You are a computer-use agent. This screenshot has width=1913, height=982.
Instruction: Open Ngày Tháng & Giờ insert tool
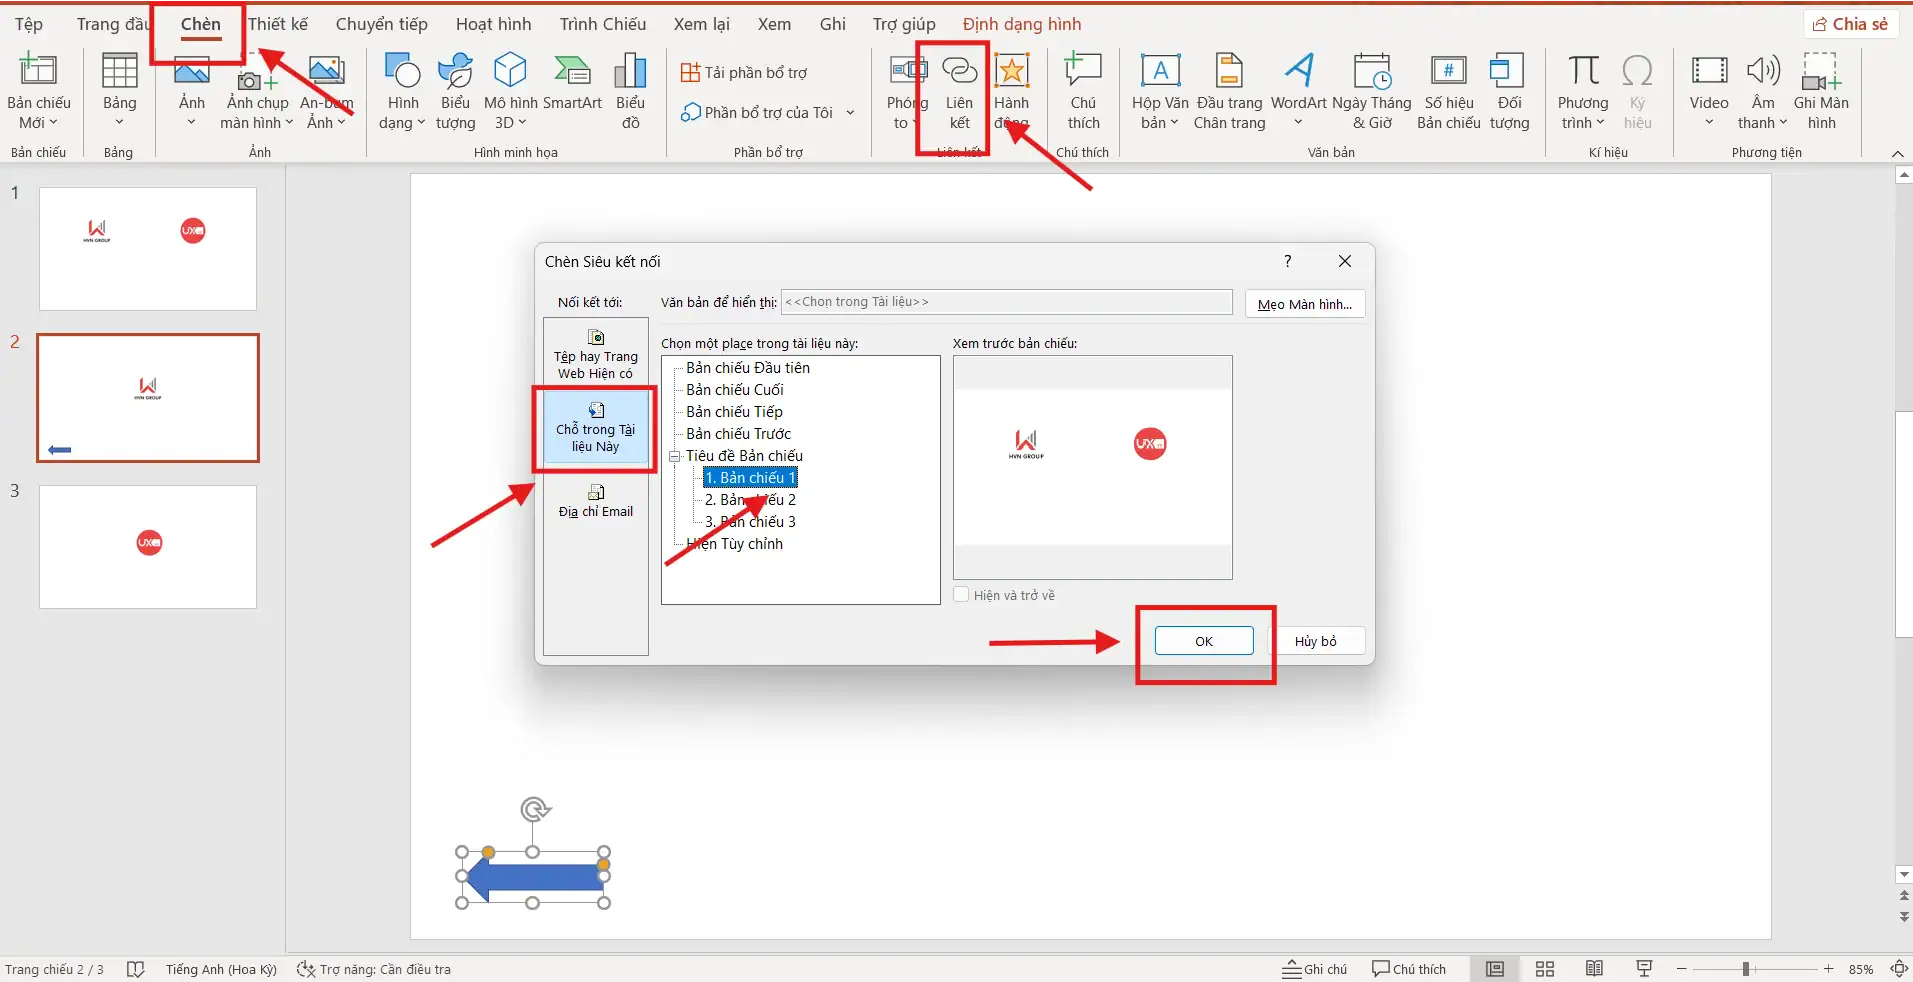pos(1373,88)
